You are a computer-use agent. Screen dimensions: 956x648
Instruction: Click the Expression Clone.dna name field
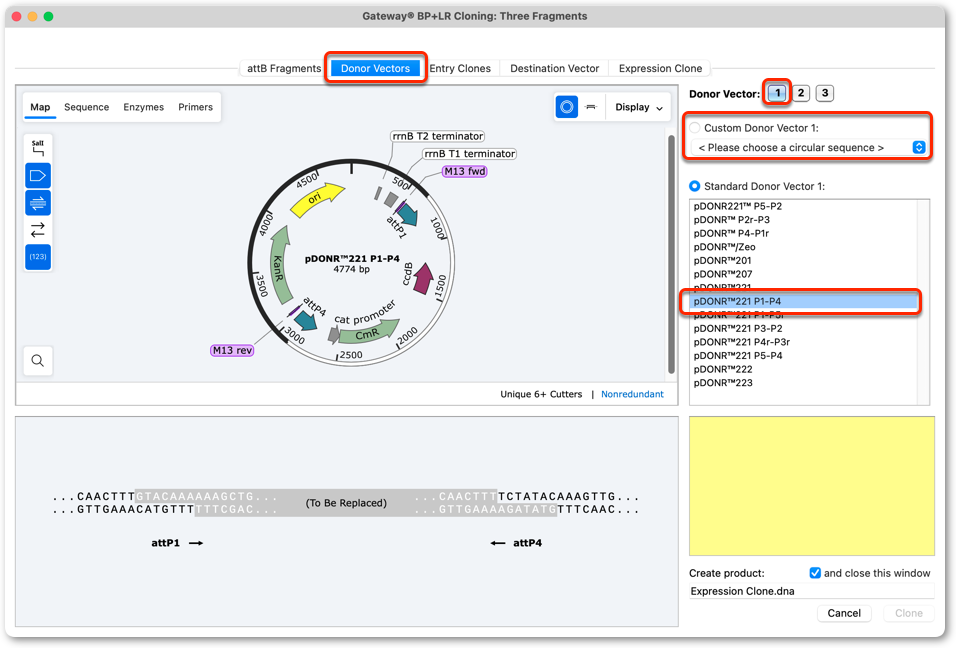[812, 591]
